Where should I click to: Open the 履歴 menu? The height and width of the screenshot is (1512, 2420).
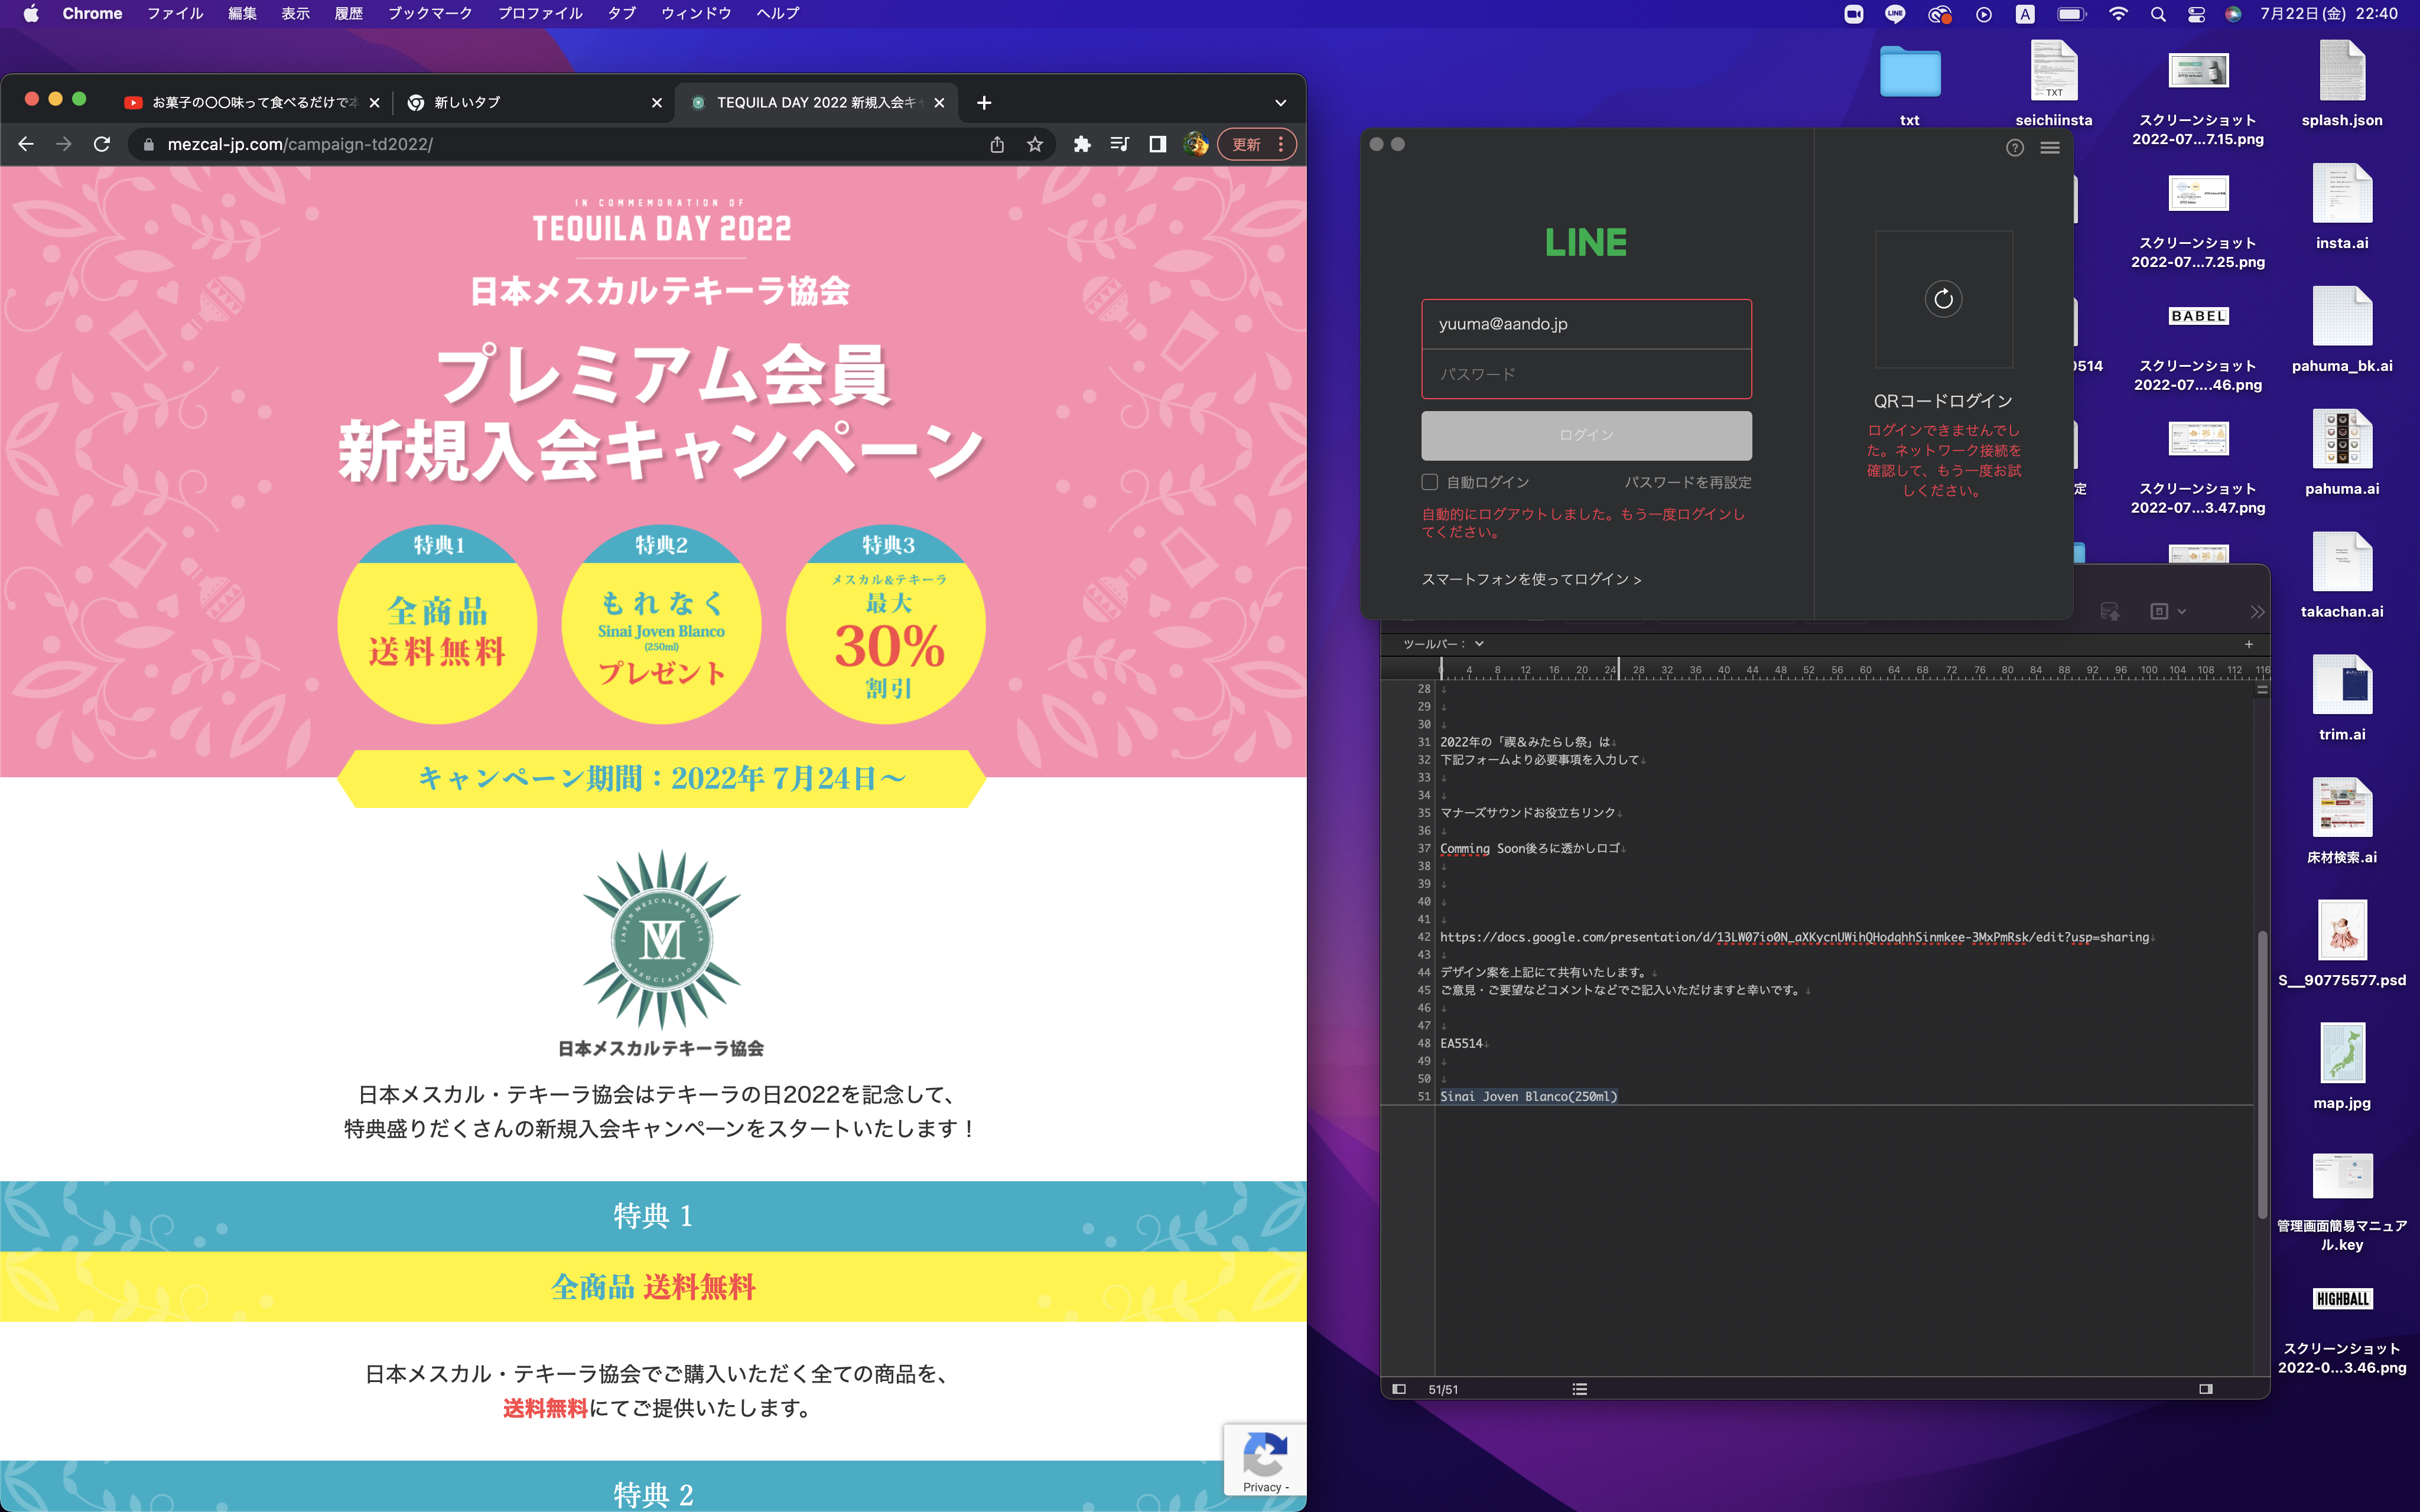348,14
